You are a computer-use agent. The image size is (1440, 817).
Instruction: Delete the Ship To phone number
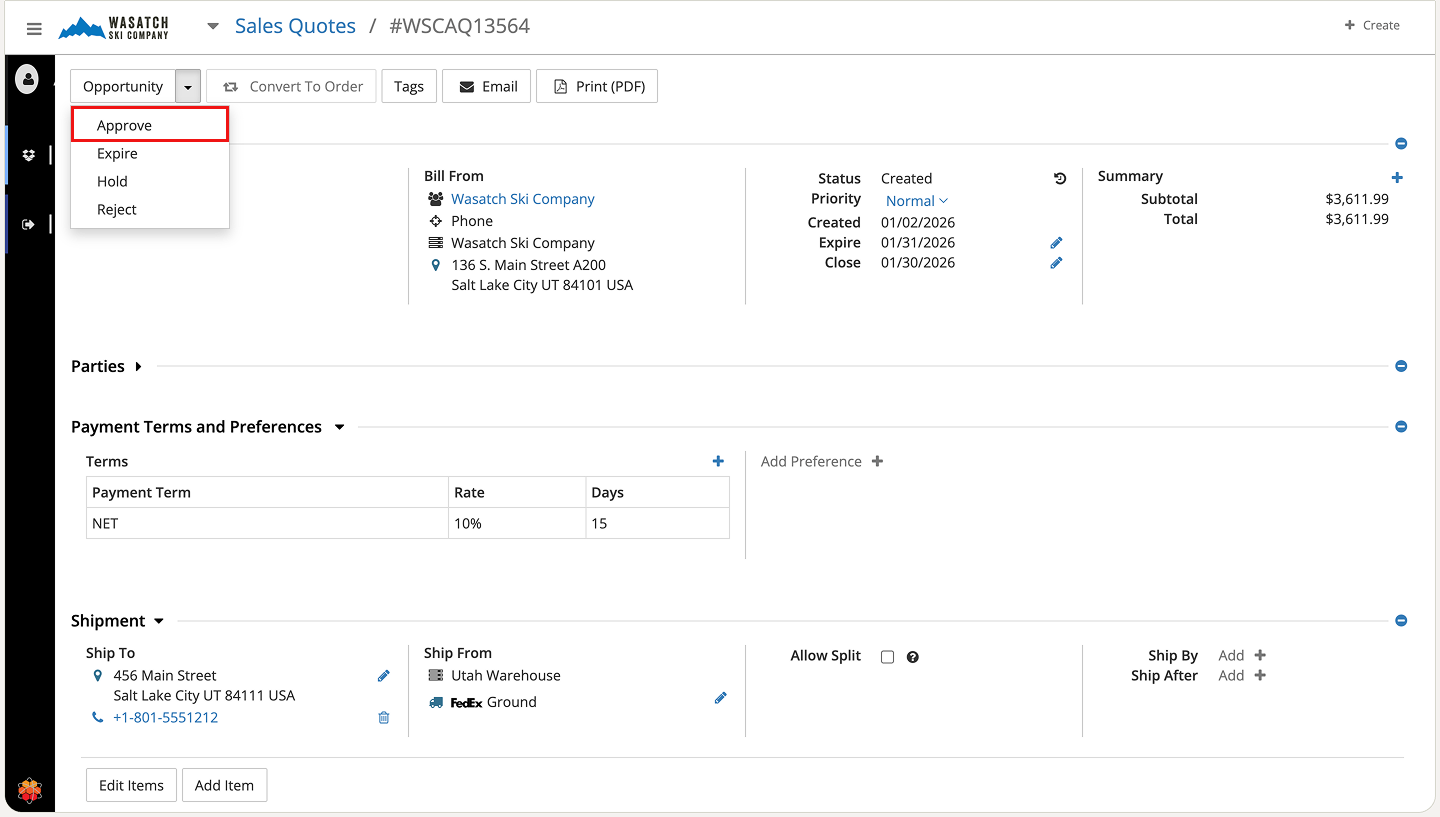tap(383, 718)
